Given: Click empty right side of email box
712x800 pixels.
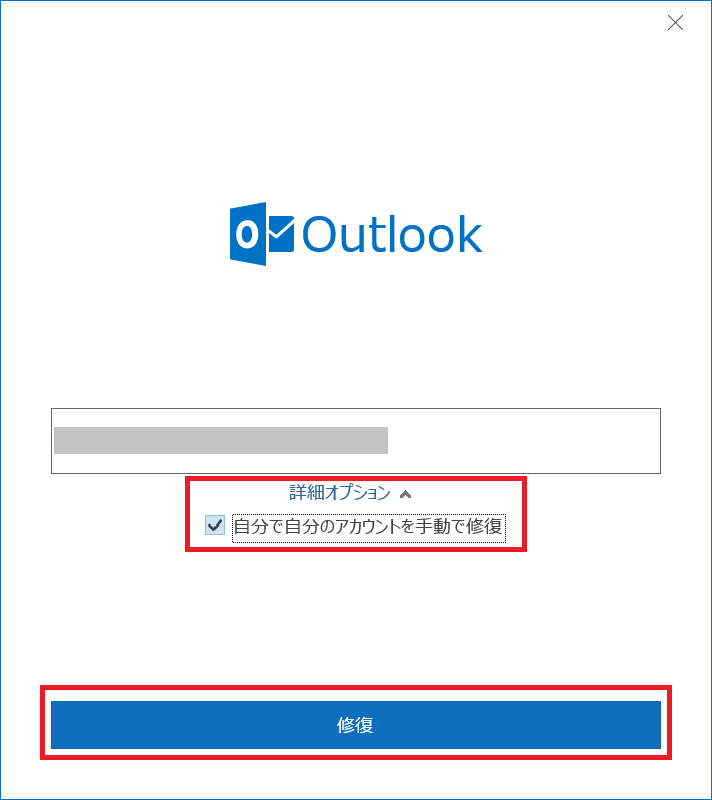Looking at the screenshot, I should point(524,441).
